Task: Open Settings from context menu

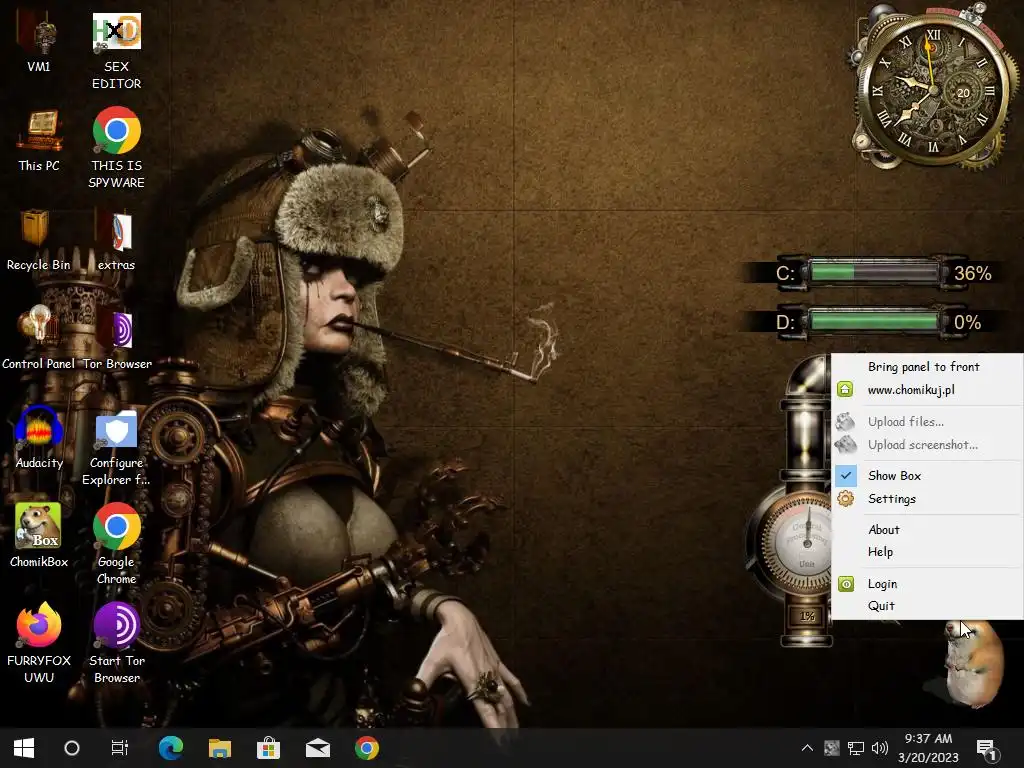Action: pyautogui.click(x=927, y=499)
